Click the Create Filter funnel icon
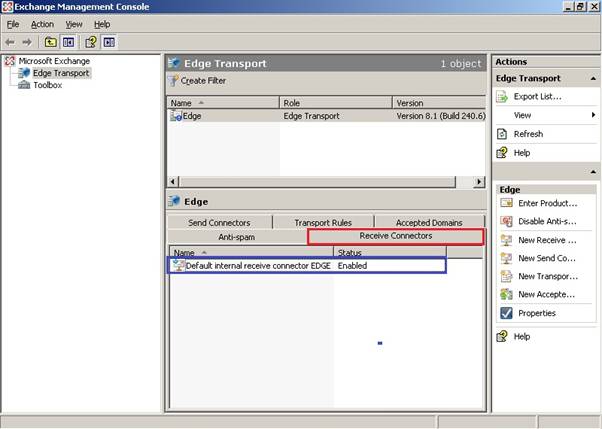The height and width of the screenshot is (429, 602). [x=173, y=81]
